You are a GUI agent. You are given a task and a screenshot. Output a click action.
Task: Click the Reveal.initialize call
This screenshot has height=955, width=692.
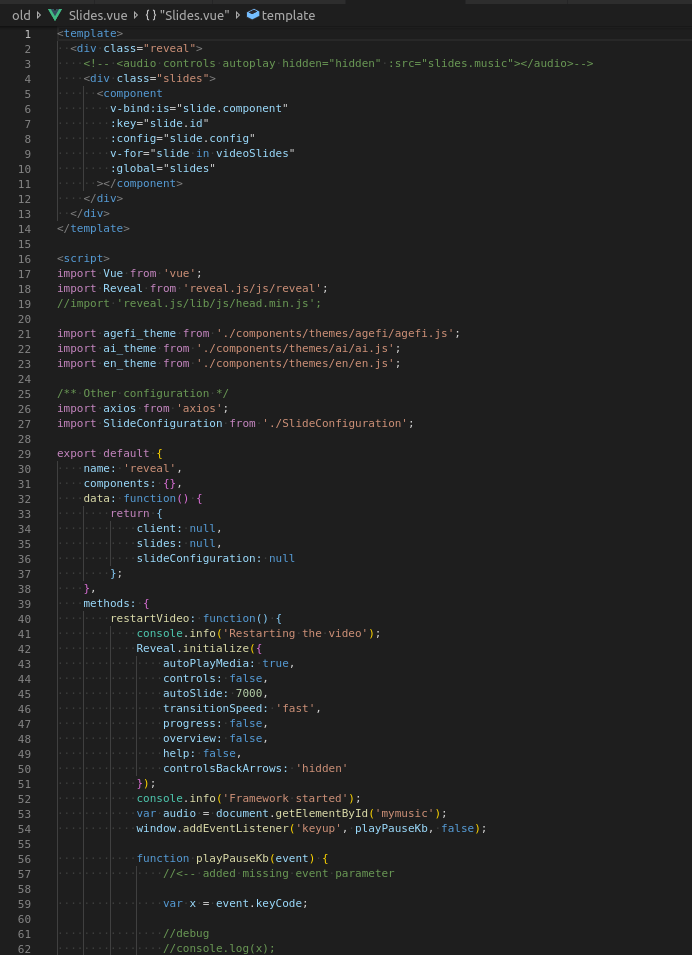[192, 648]
